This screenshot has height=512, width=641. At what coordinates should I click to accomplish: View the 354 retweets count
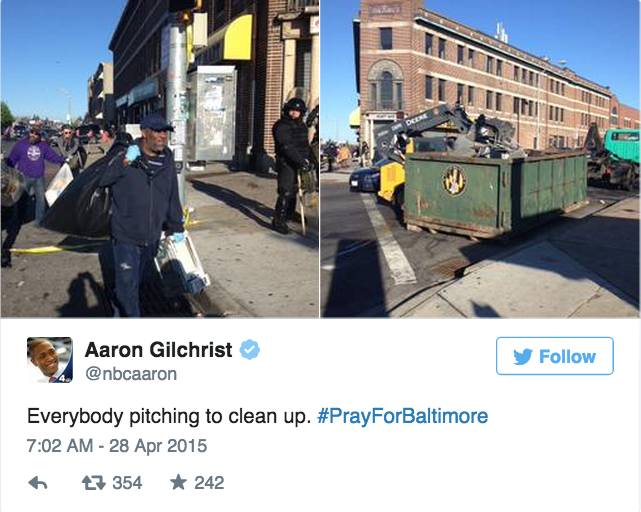[127, 483]
